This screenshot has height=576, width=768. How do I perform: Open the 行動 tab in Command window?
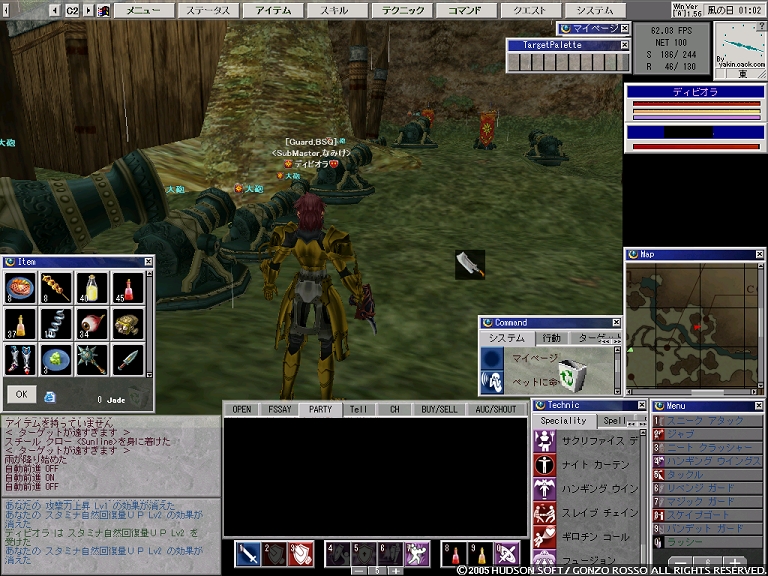click(x=551, y=338)
